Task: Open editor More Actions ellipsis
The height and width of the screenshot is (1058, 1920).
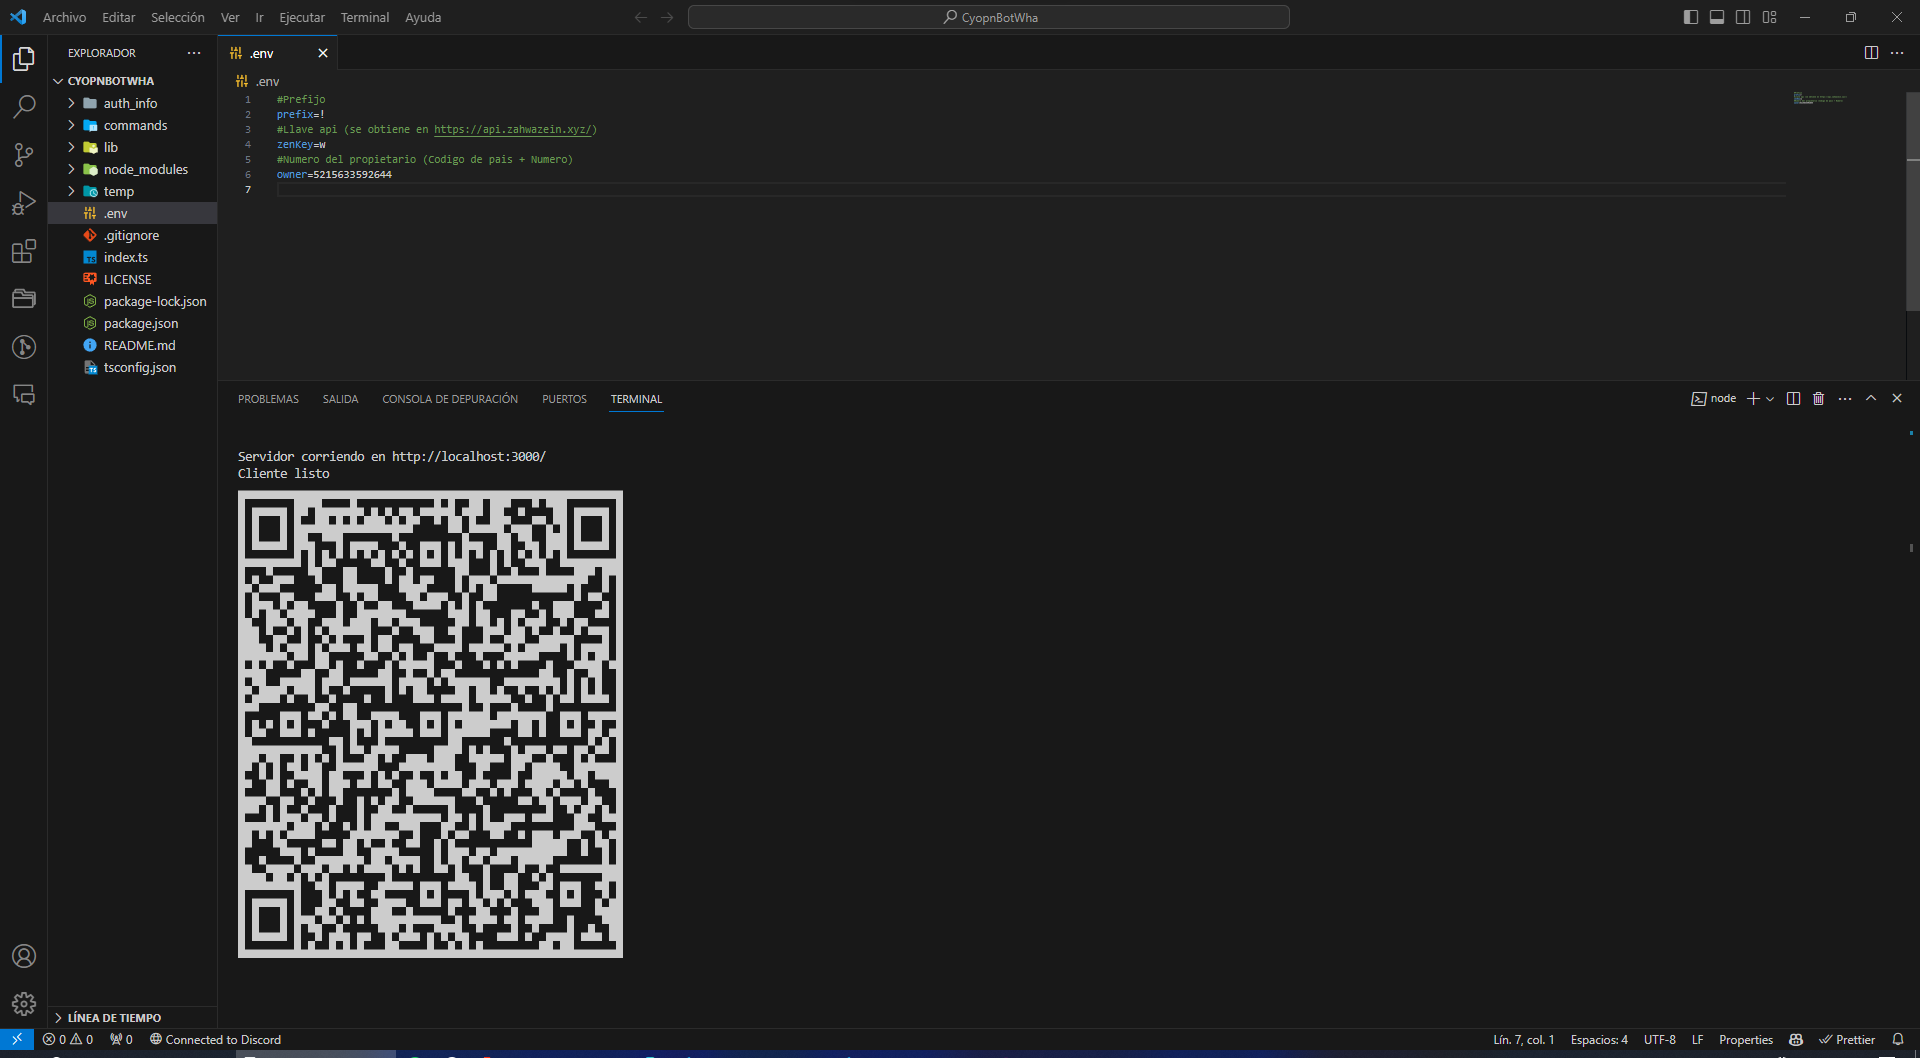Action: point(1897,53)
